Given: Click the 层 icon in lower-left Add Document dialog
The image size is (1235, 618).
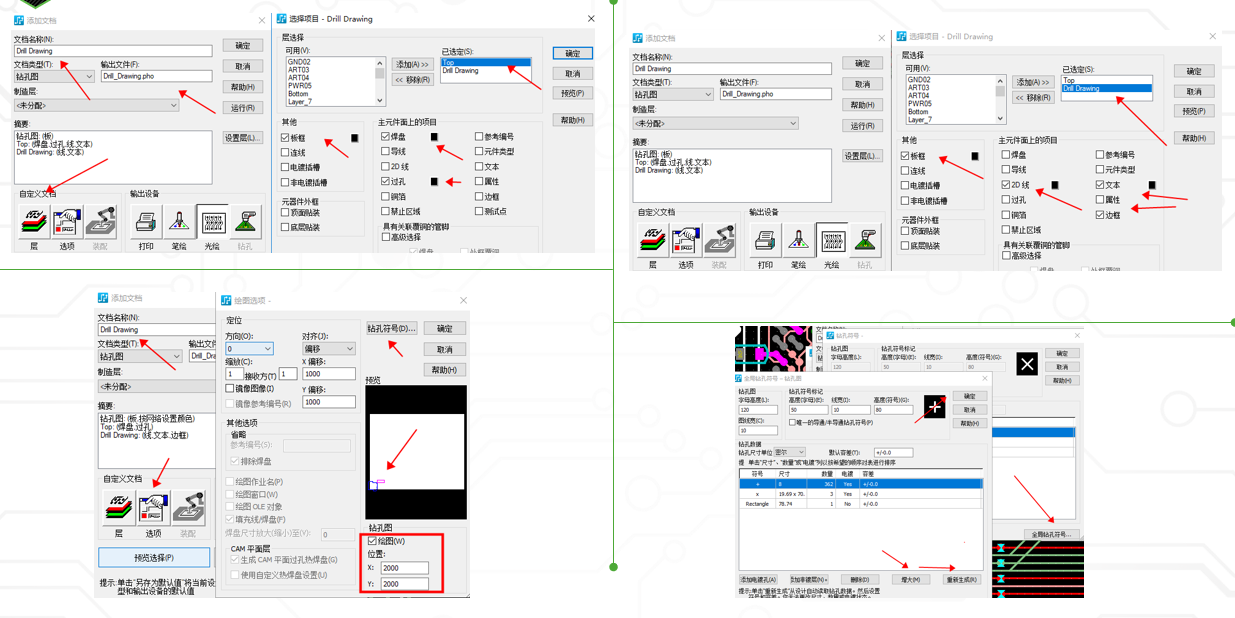Looking at the screenshot, I should [x=119, y=507].
